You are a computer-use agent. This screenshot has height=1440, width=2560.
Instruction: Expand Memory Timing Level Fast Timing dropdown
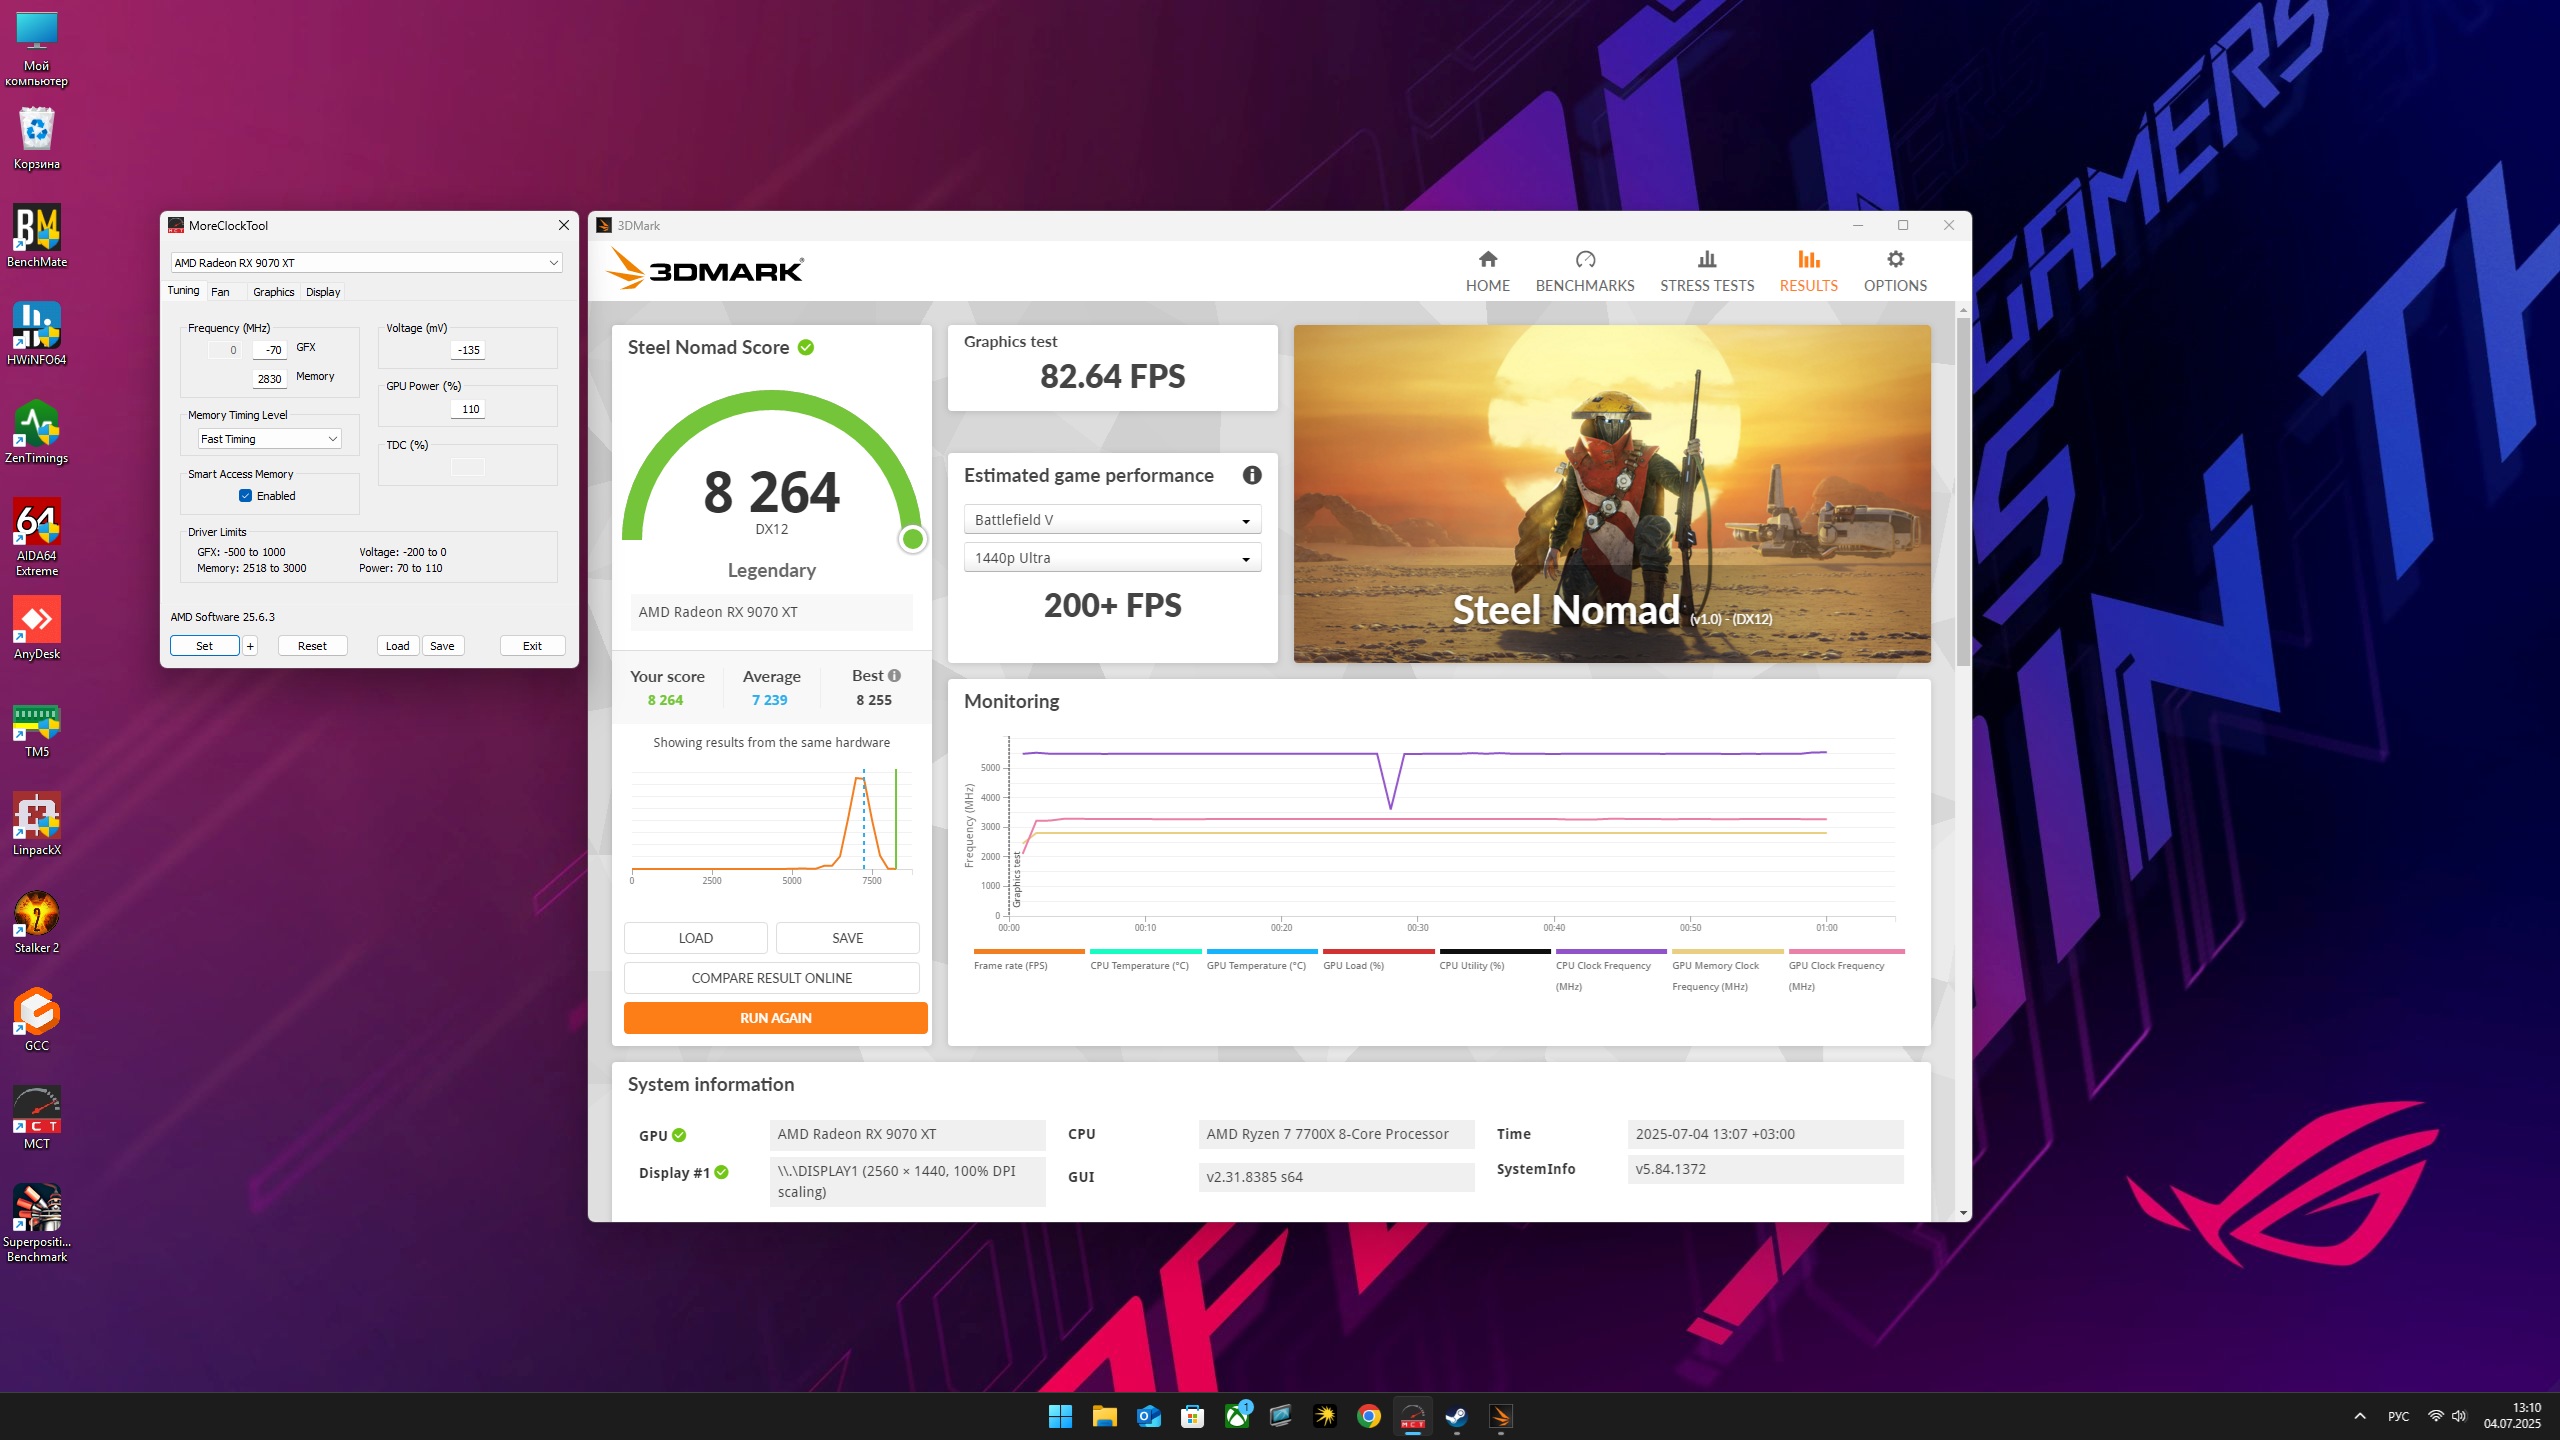269,439
